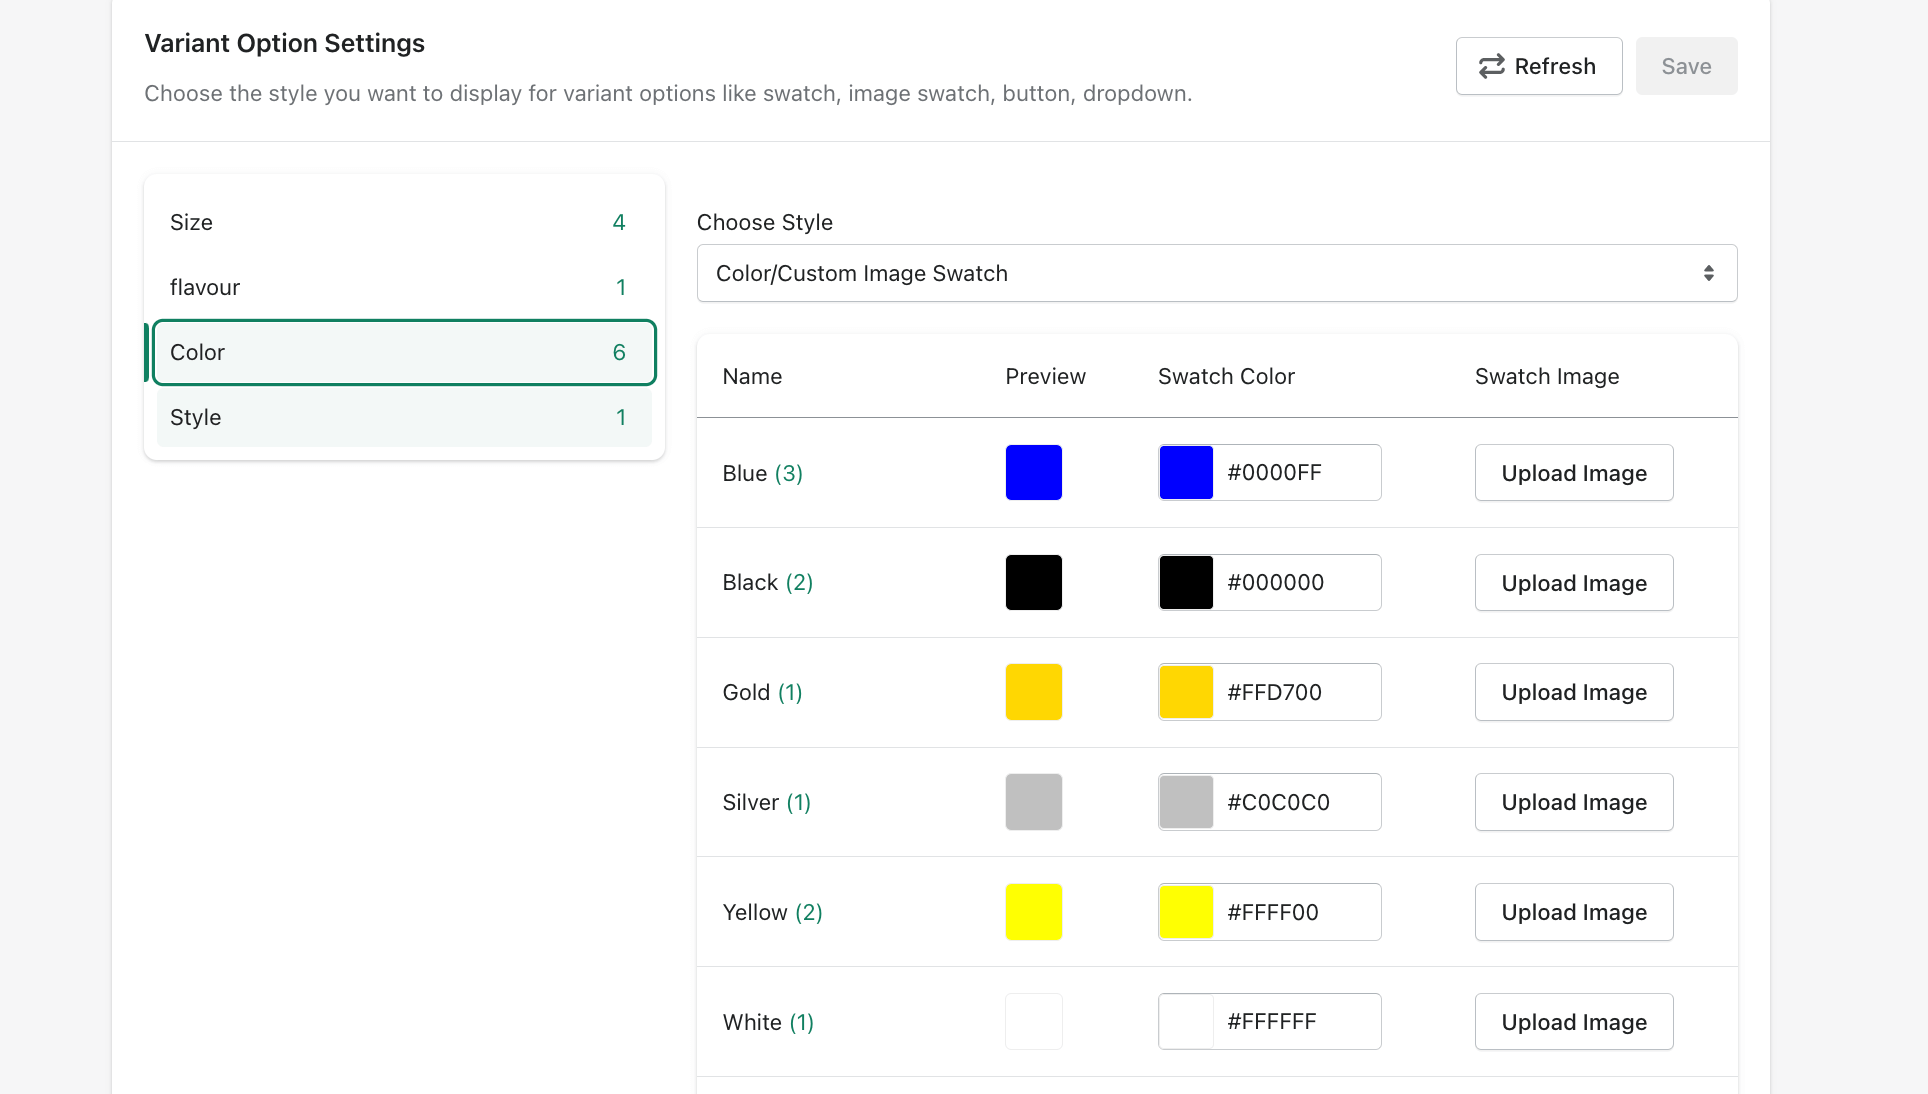The image size is (1928, 1094).
Task: Upload image for Black swatch
Action: [x=1574, y=583]
